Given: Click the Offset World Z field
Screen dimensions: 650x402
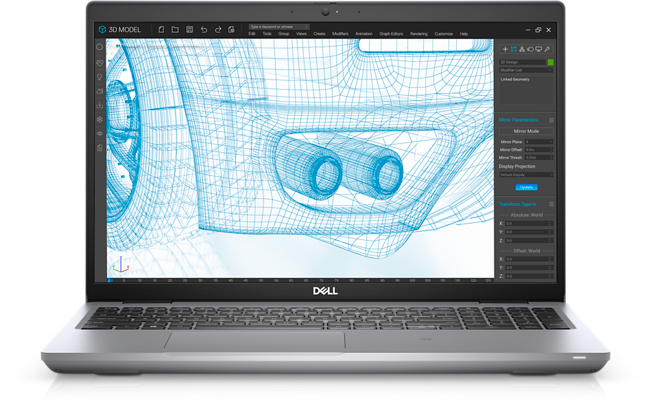Looking at the screenshot, I should point(529,276).
